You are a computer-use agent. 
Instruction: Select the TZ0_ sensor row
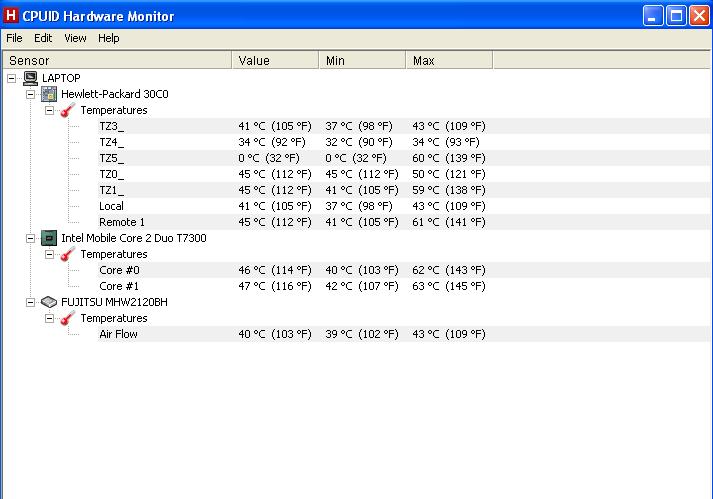(x=403, y=174)
